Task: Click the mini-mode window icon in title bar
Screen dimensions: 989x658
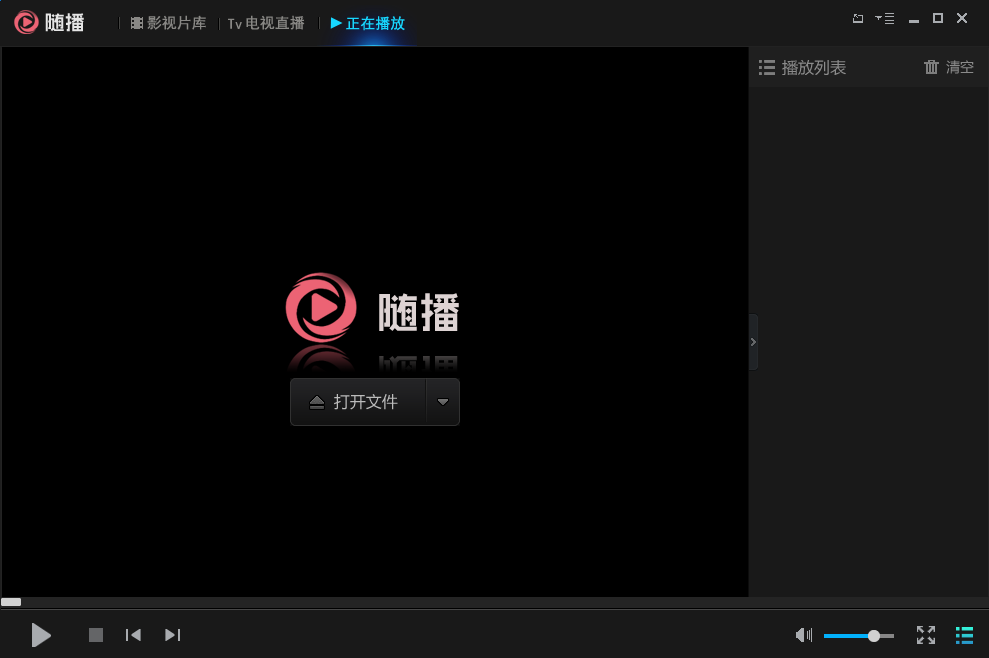Action: point(858,18)
